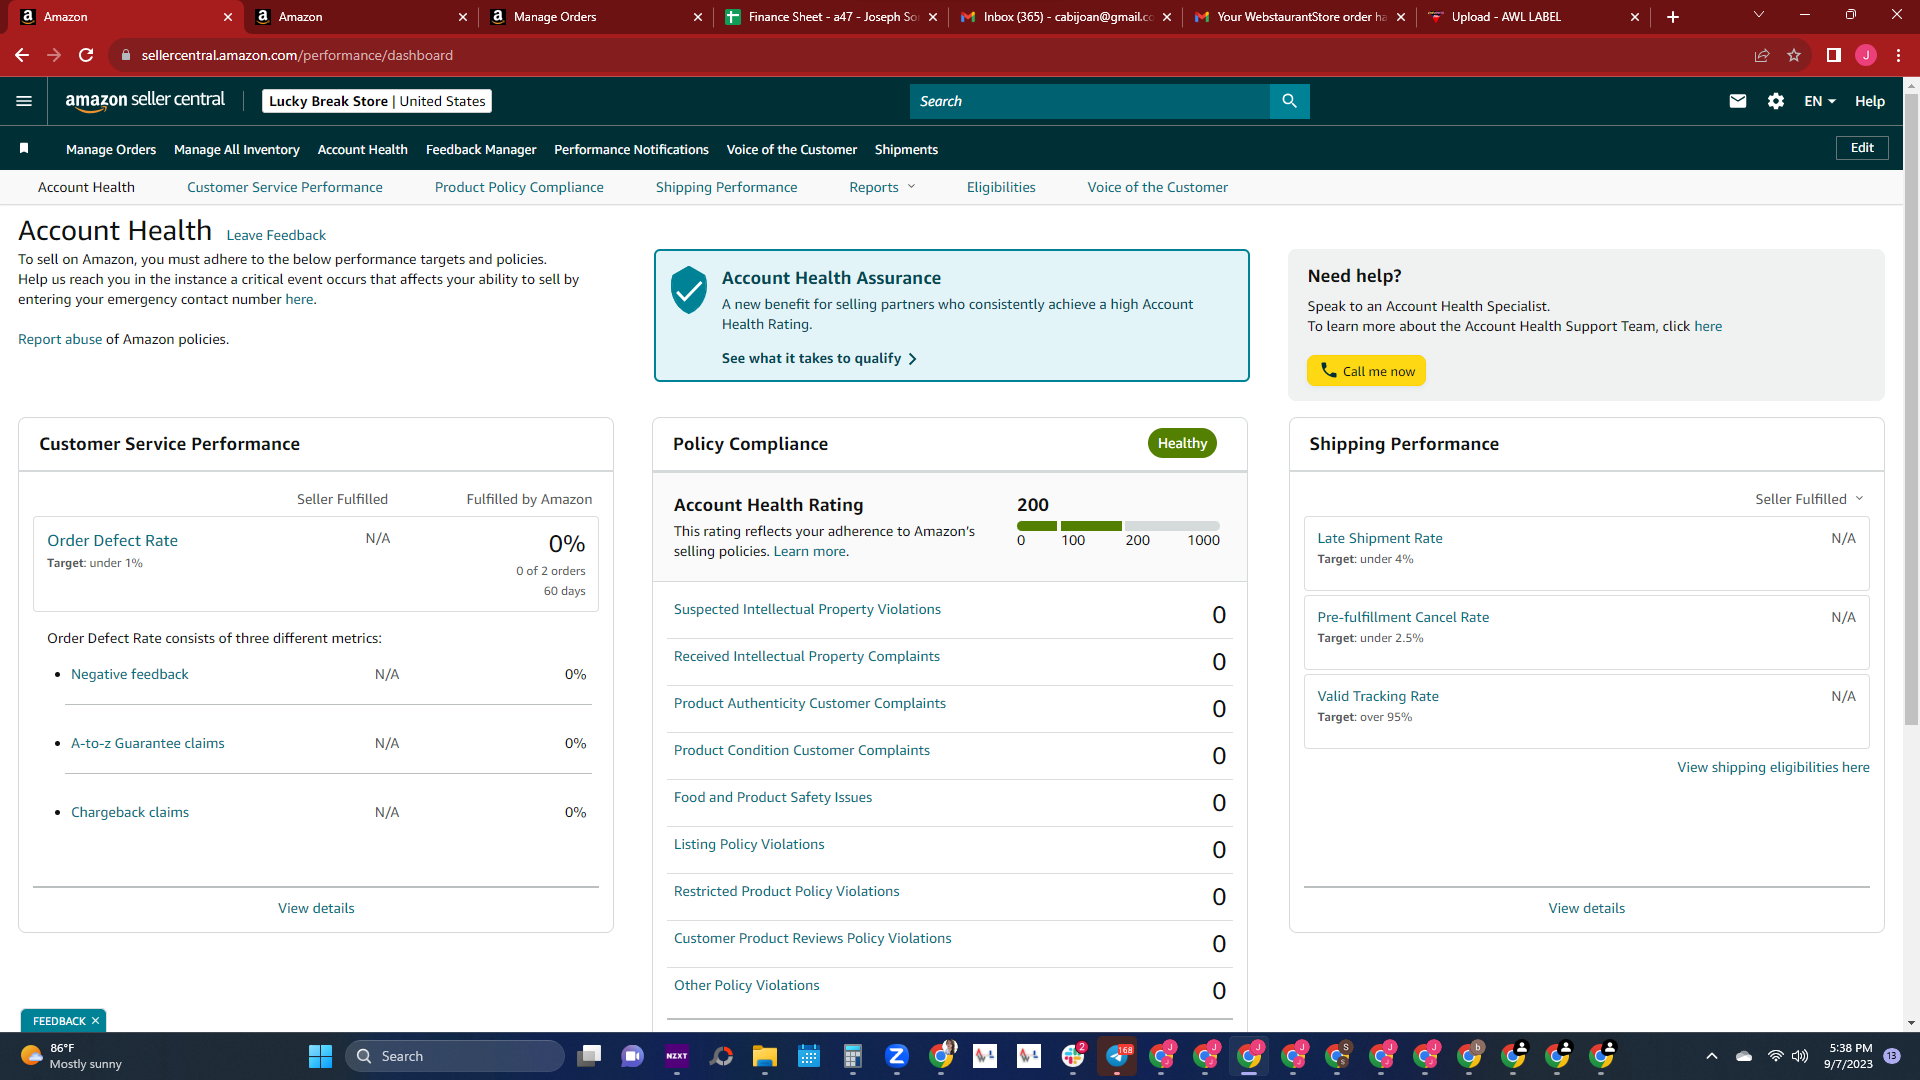Click View details under Customer Service Performance
The width and height of the screenshot is (1920, 1080).
[316, 908]
